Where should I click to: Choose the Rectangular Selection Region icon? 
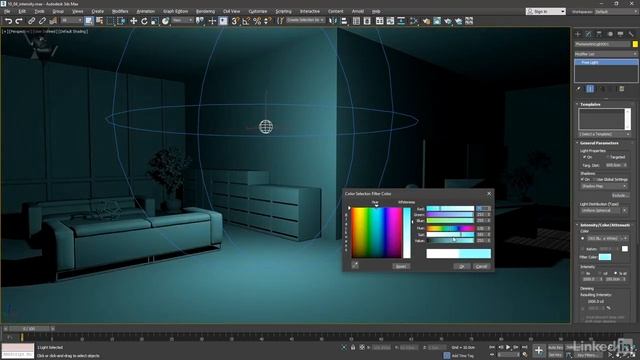[110, 21]
